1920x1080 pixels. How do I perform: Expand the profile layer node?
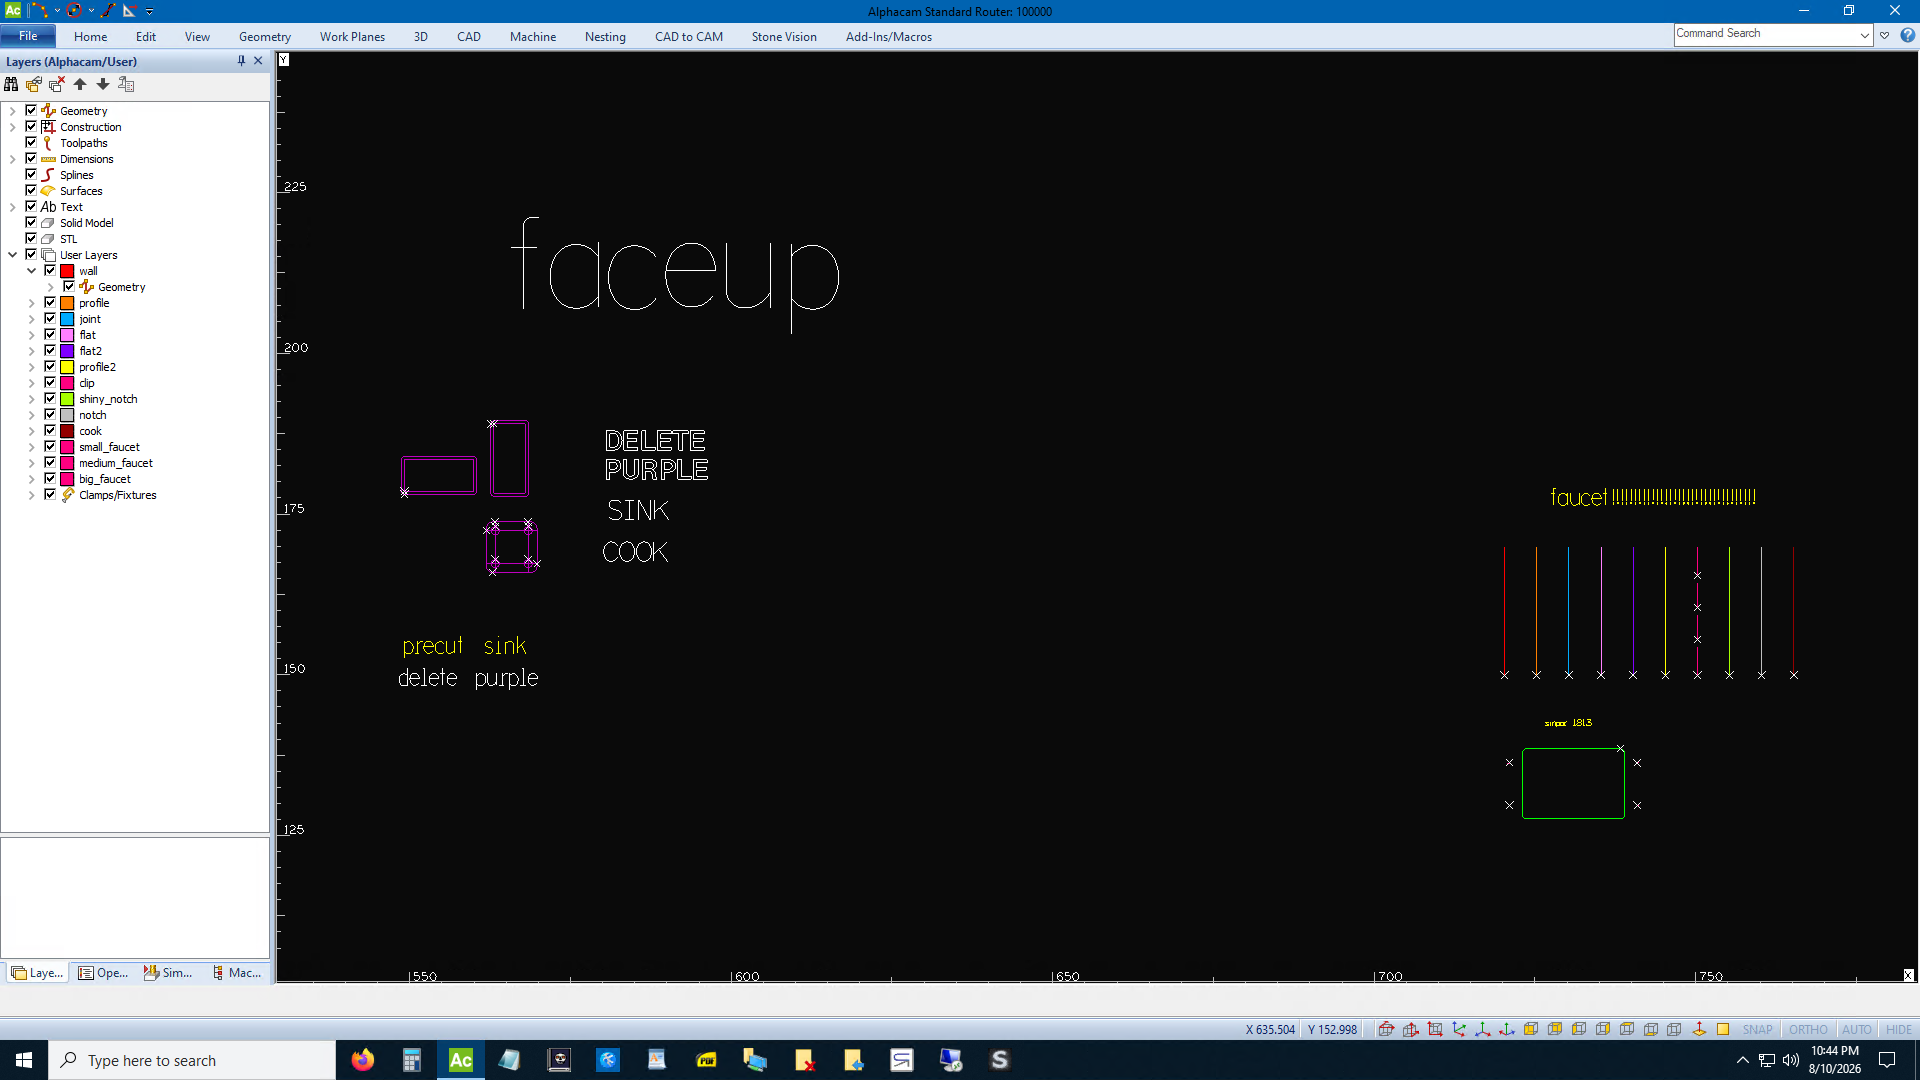(31, 303)
